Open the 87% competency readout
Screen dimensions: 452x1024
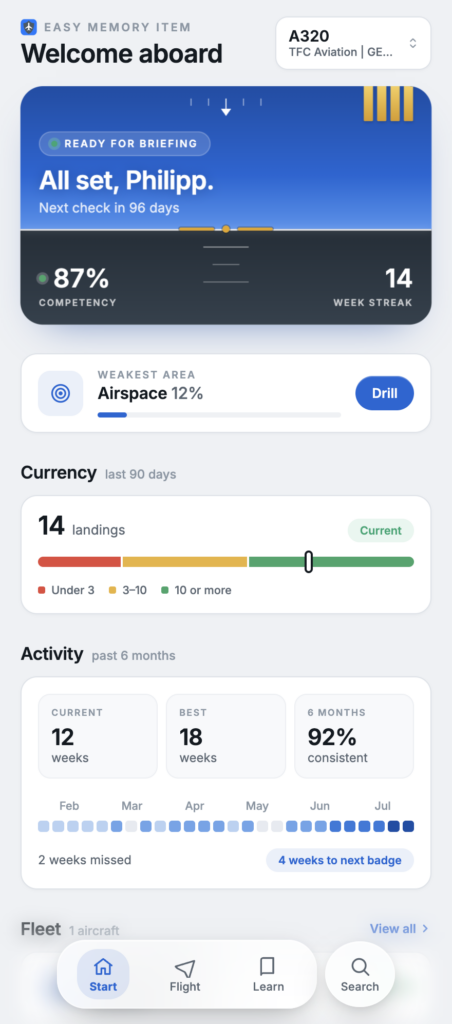click(x=77, y=285)
